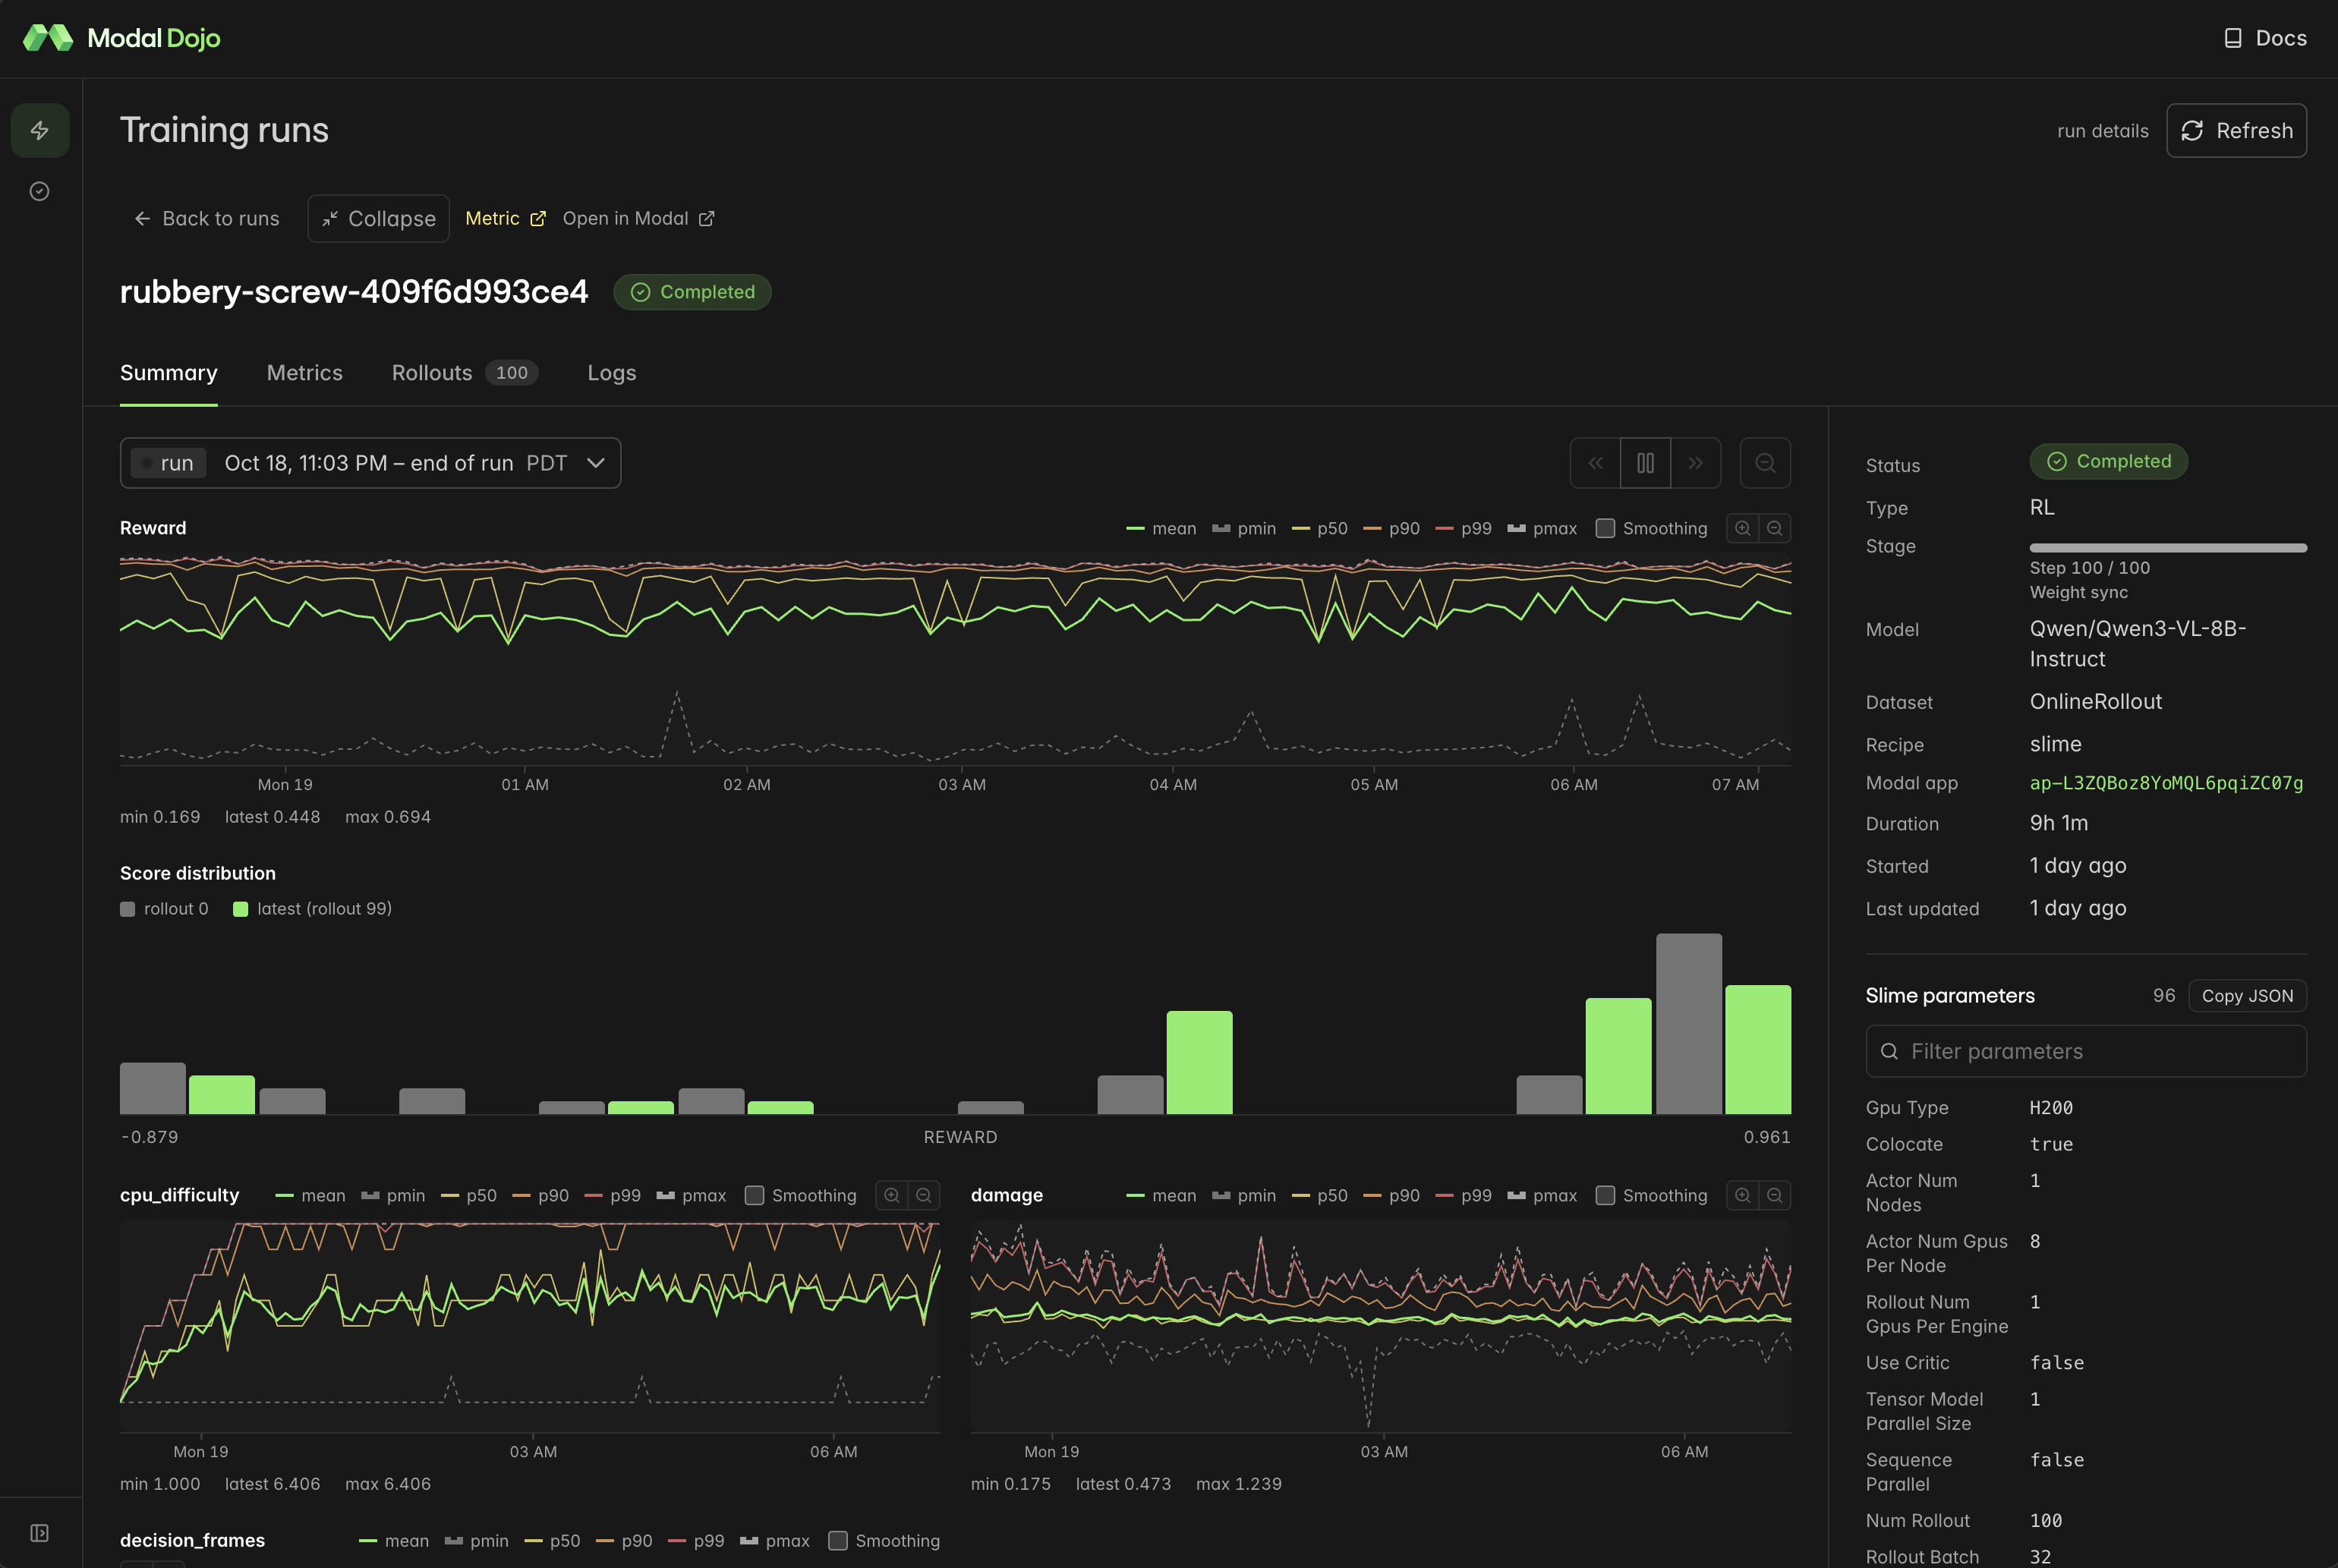Jump back with the double-left chevron

coord(1595,463)
